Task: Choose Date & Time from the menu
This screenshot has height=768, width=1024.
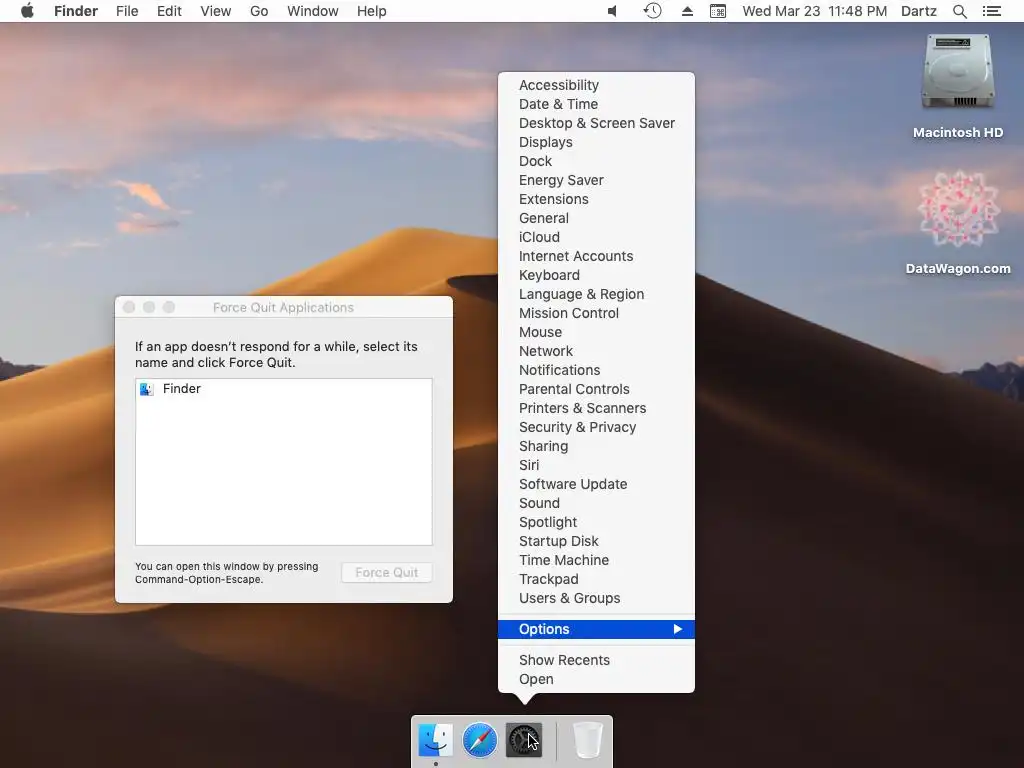Action: 596,104
